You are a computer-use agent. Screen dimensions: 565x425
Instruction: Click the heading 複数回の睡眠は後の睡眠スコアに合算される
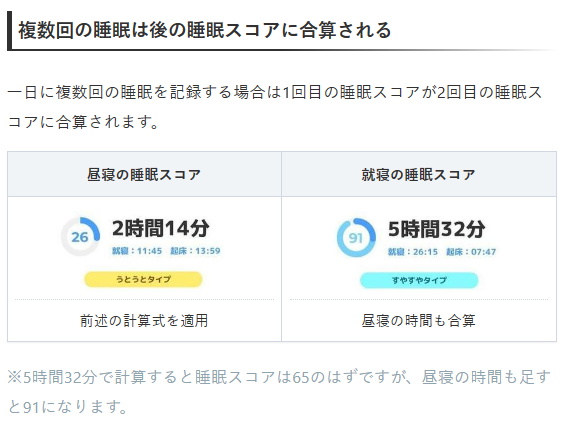click(x=205, y=30)
